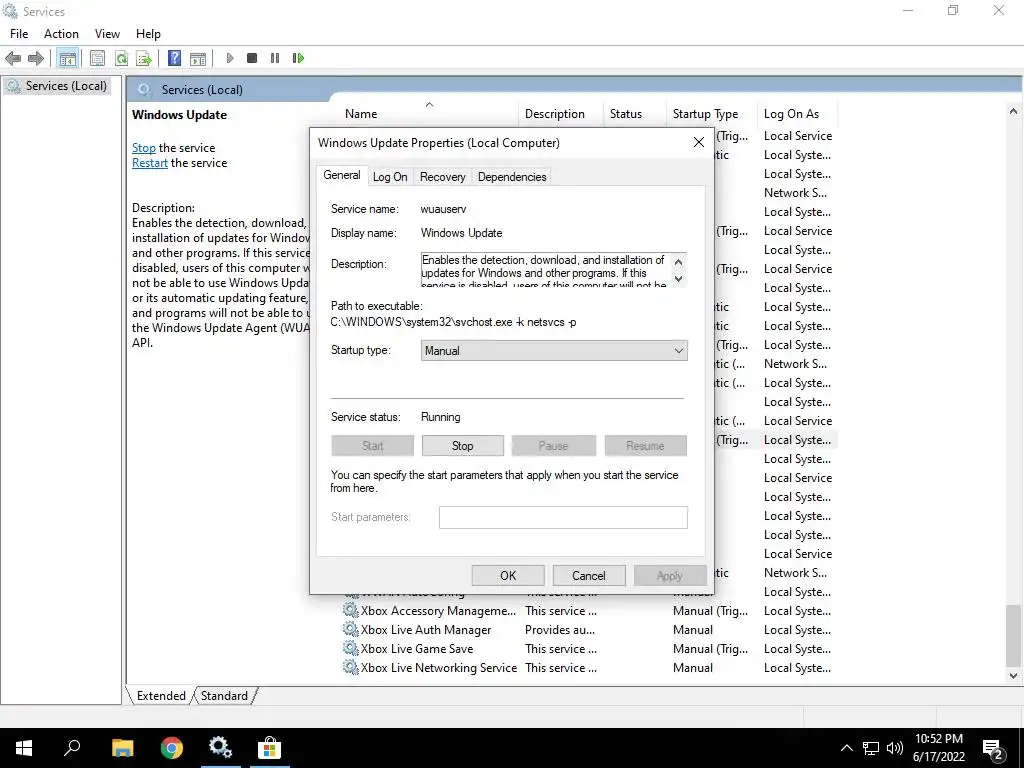Click the Stop the service link
This screenshot has height=768, width=1024.
coord(144,148)
